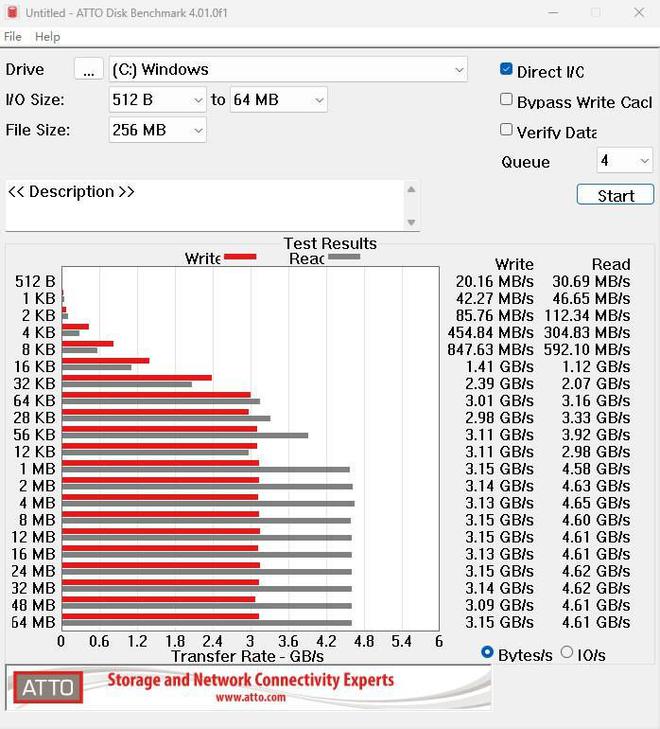660x729 pixels.
Task: Click the Storage and Network Connectivity Experts banner
Action: coord(251,680)
